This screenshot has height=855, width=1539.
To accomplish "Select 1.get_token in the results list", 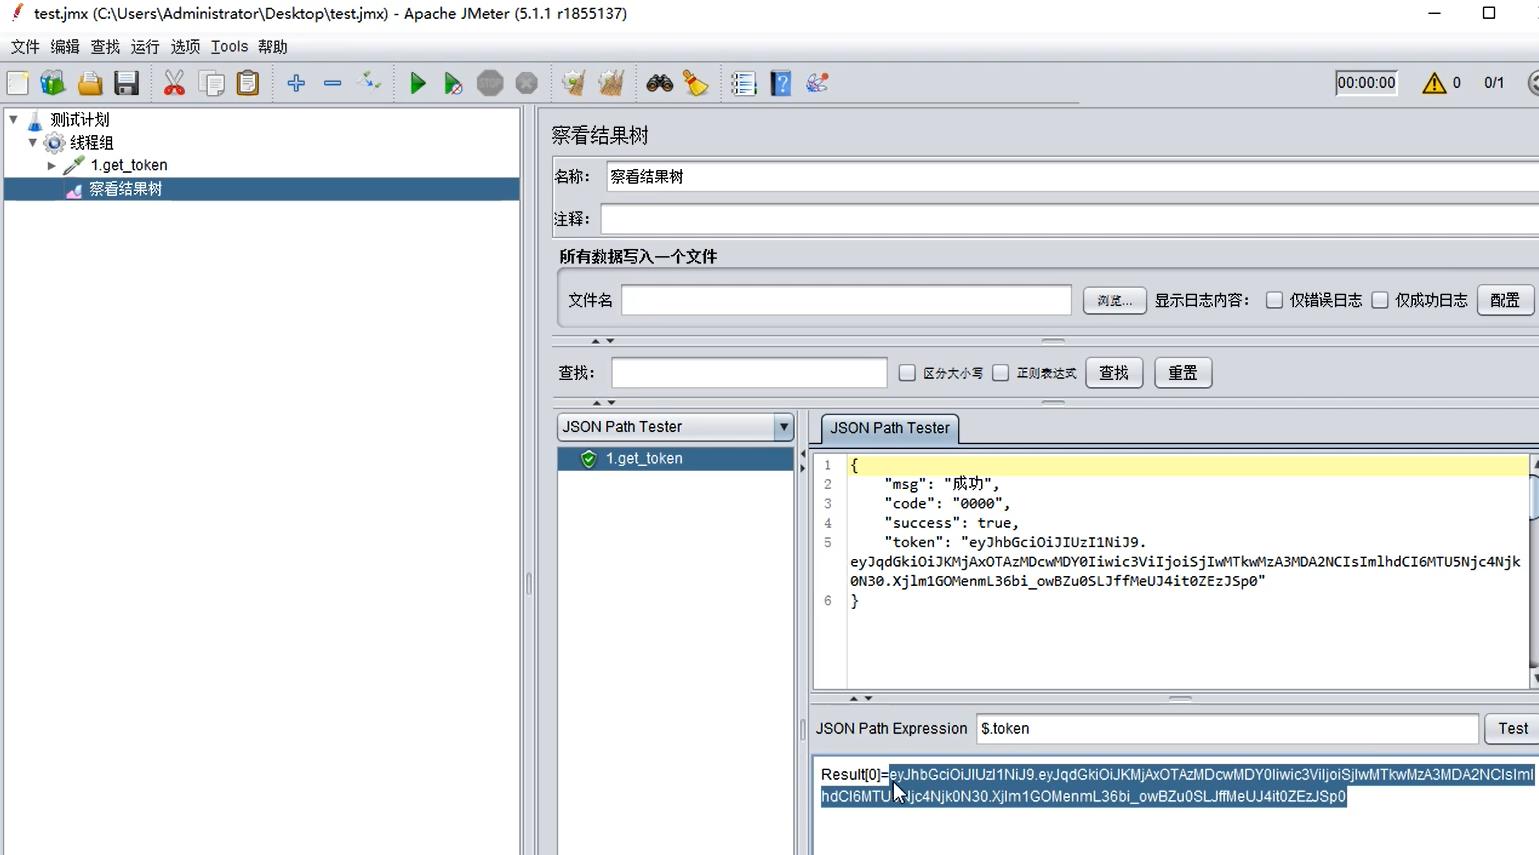I will point(644,458).
